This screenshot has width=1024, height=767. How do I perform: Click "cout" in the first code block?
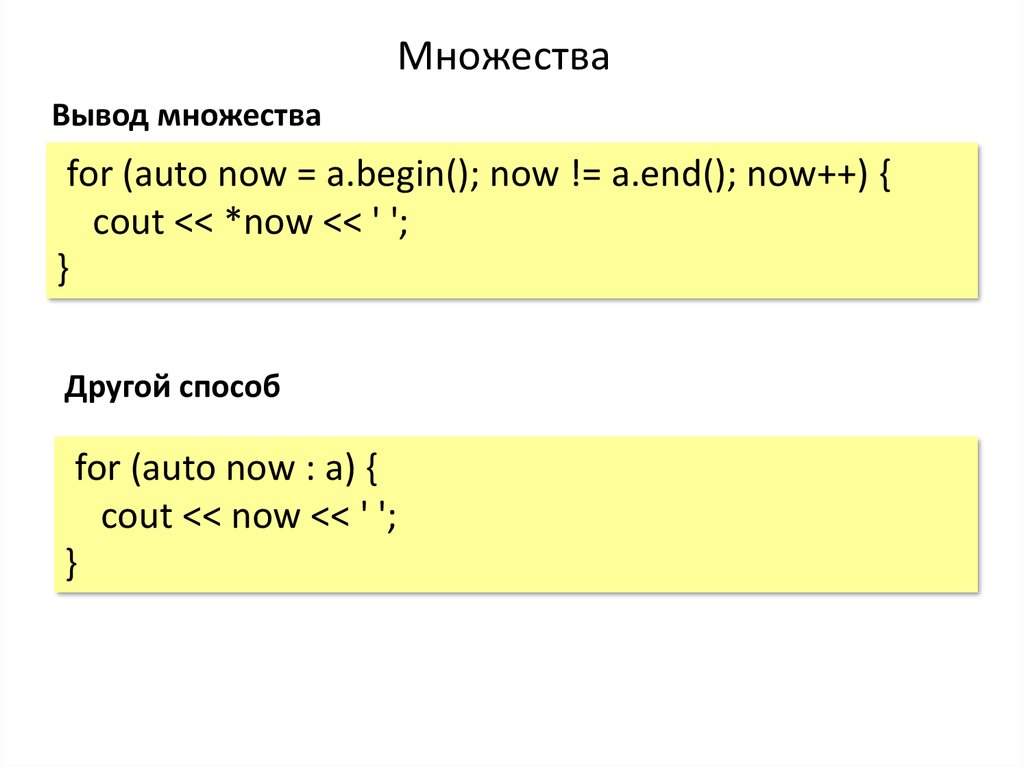128,223
